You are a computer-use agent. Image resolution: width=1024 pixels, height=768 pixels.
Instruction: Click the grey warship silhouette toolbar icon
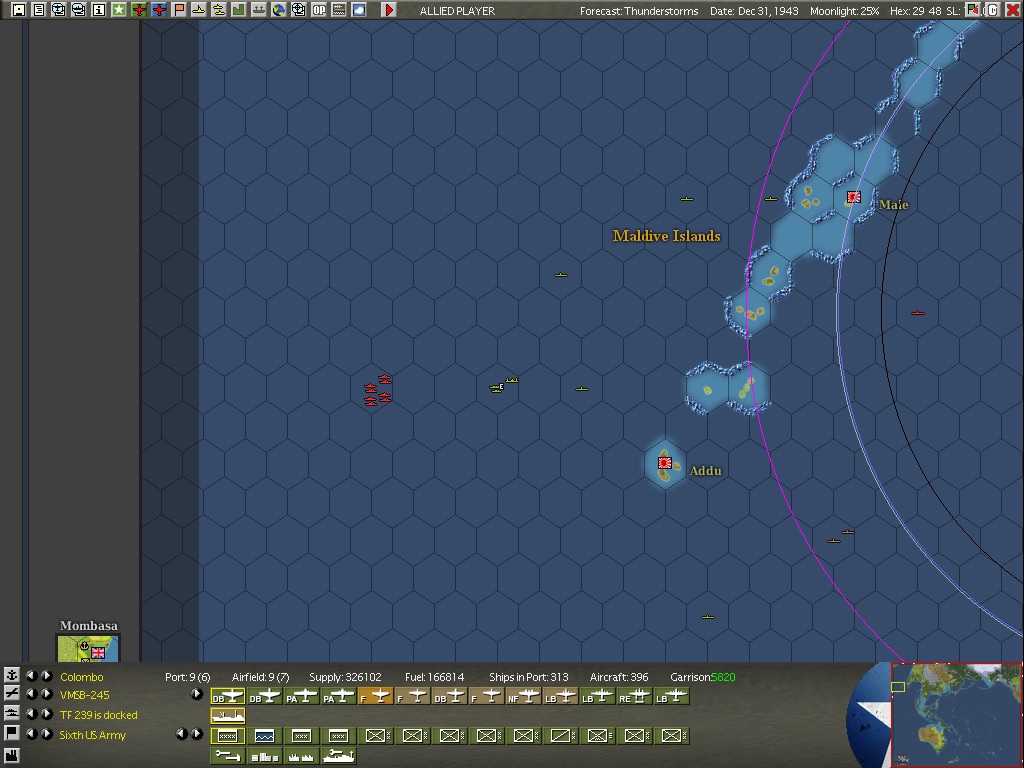pos(259,10)
